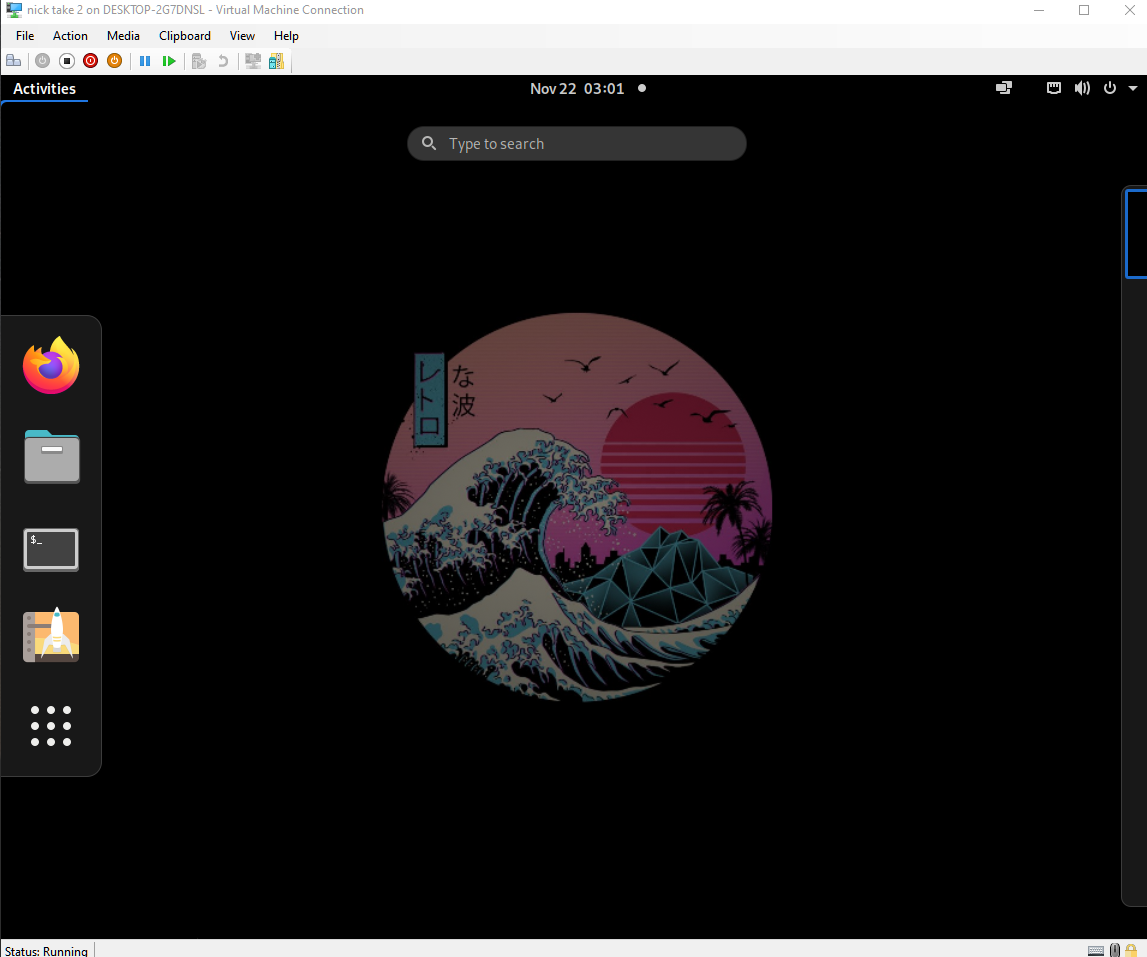Expand the system menu arrow
Viewport: 1147px width, 957px height.
click(x=1132, y=89)
